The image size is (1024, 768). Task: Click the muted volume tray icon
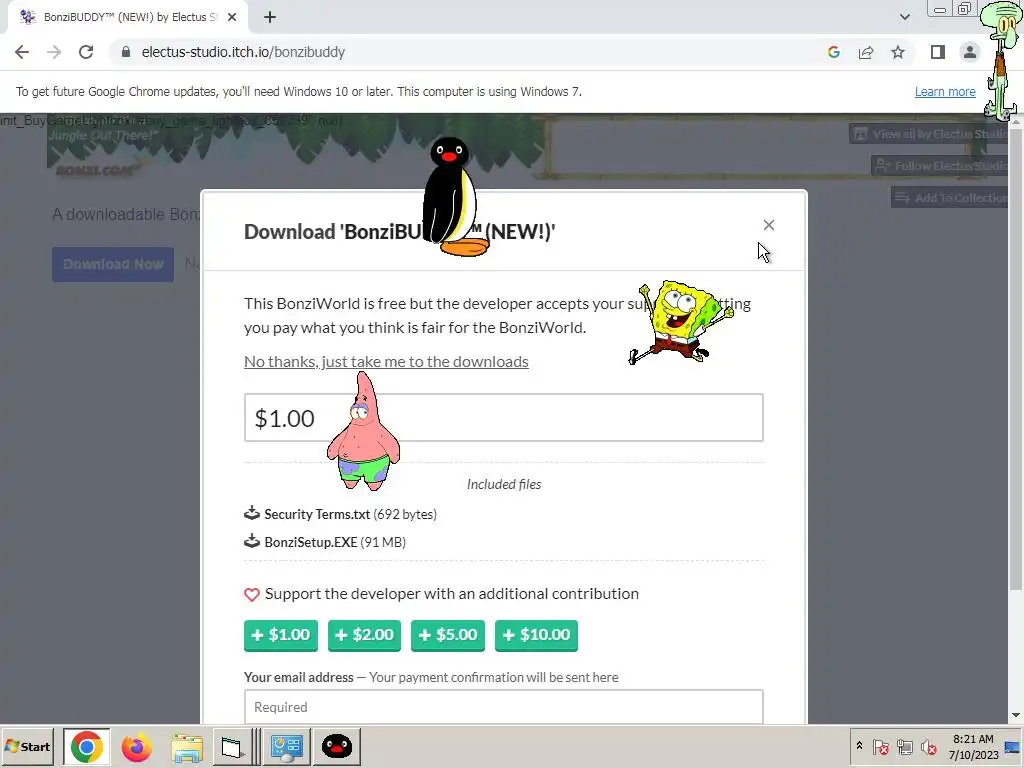929,746
